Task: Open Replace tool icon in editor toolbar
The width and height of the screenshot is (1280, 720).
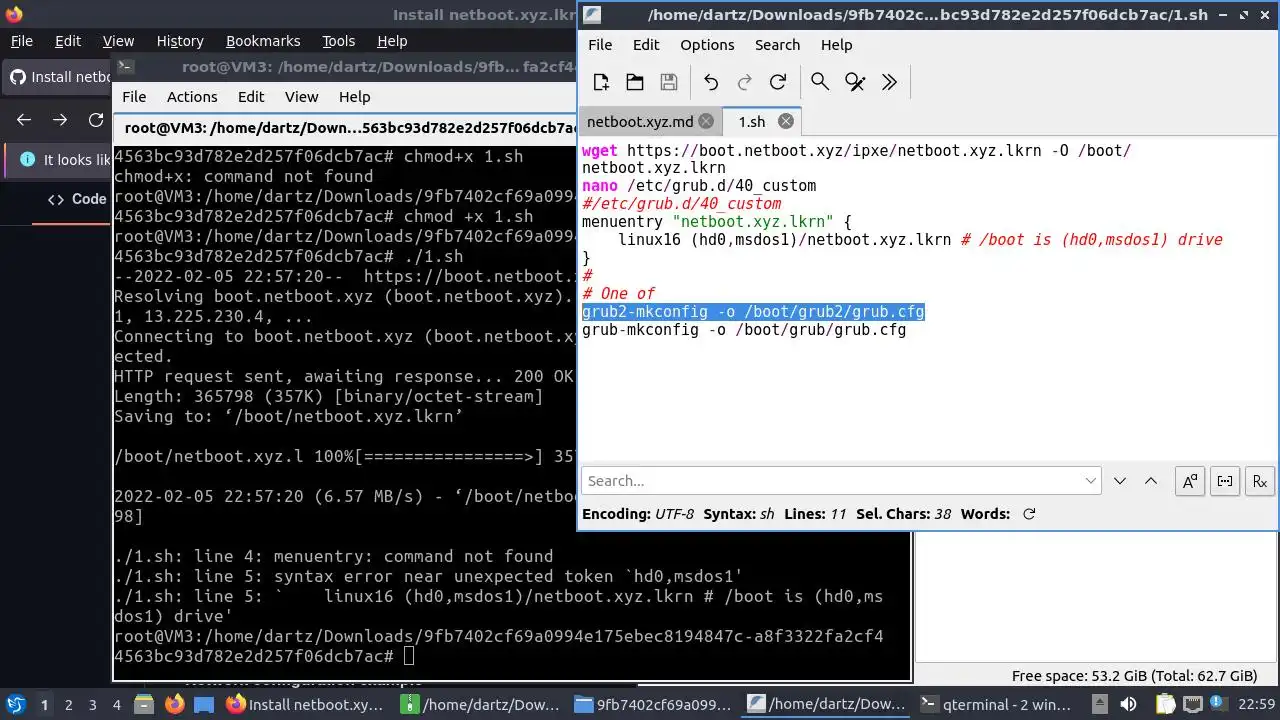Action: point(855,82)
